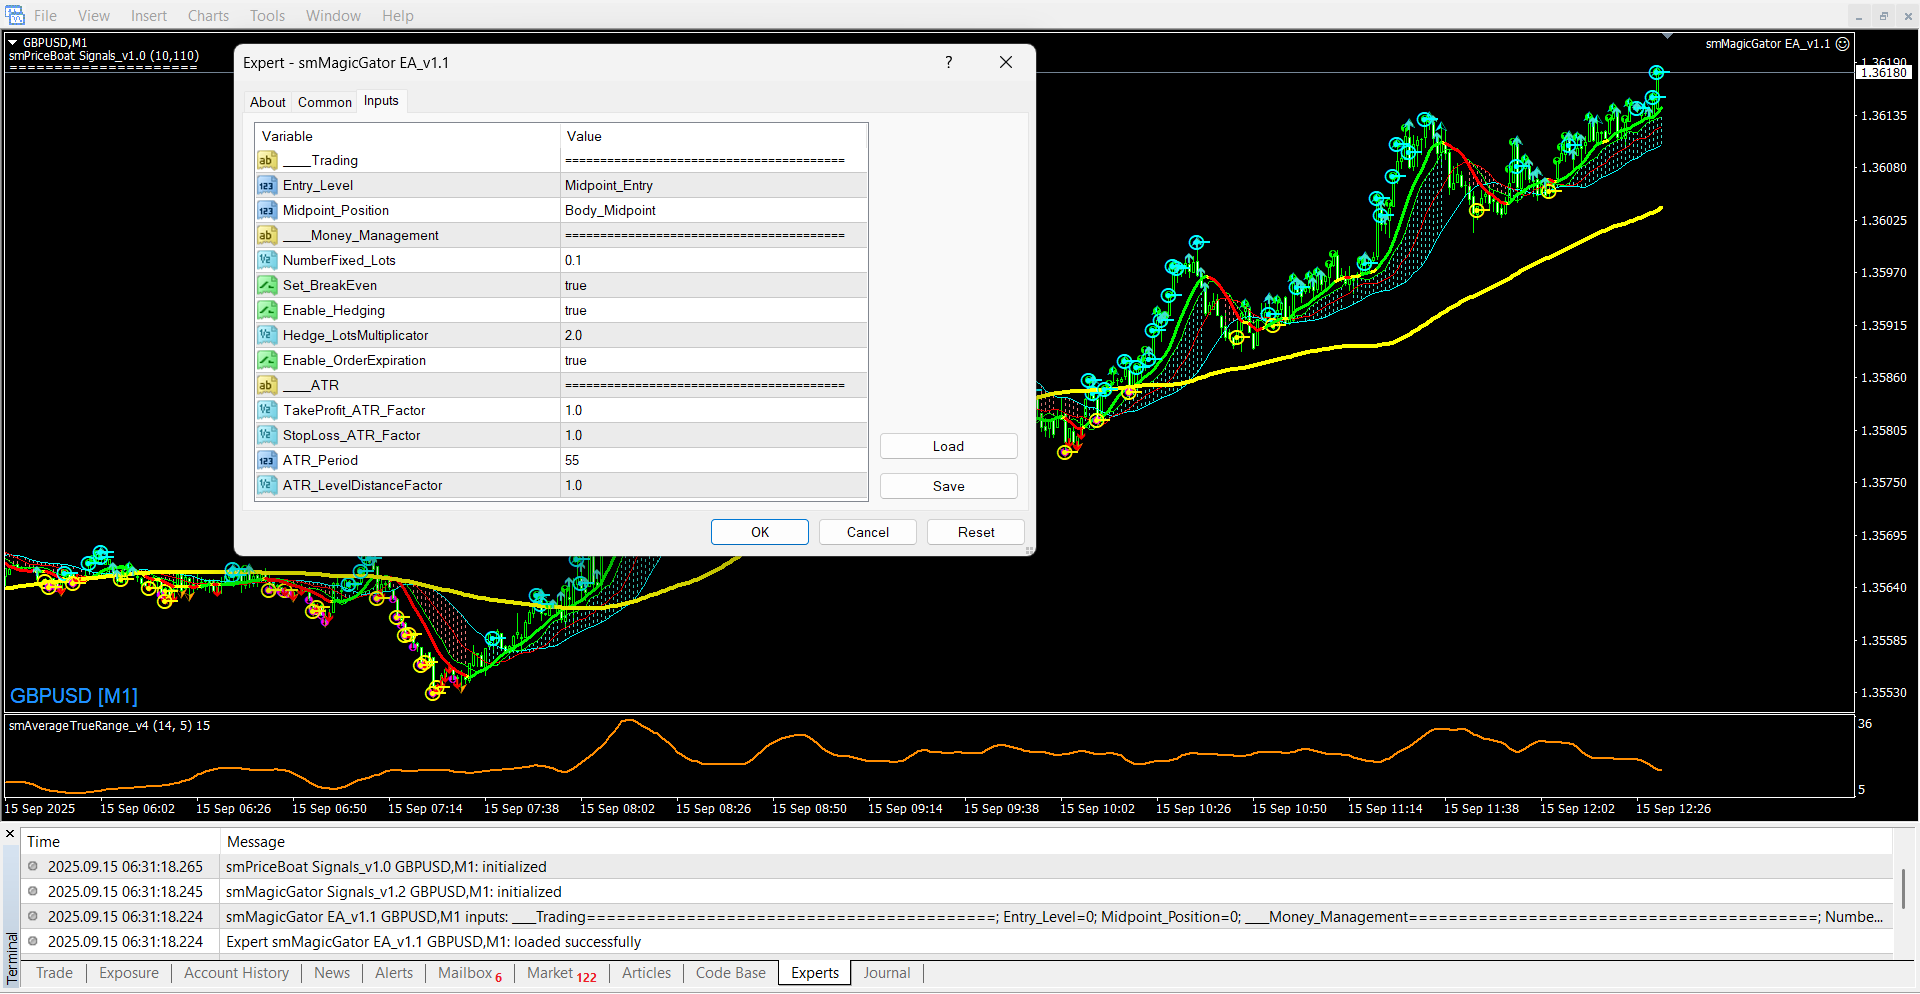Switch to the Common tab
Image resolution: width=1920 pixels, height=994 pixels.
click(x=324, y=102)
